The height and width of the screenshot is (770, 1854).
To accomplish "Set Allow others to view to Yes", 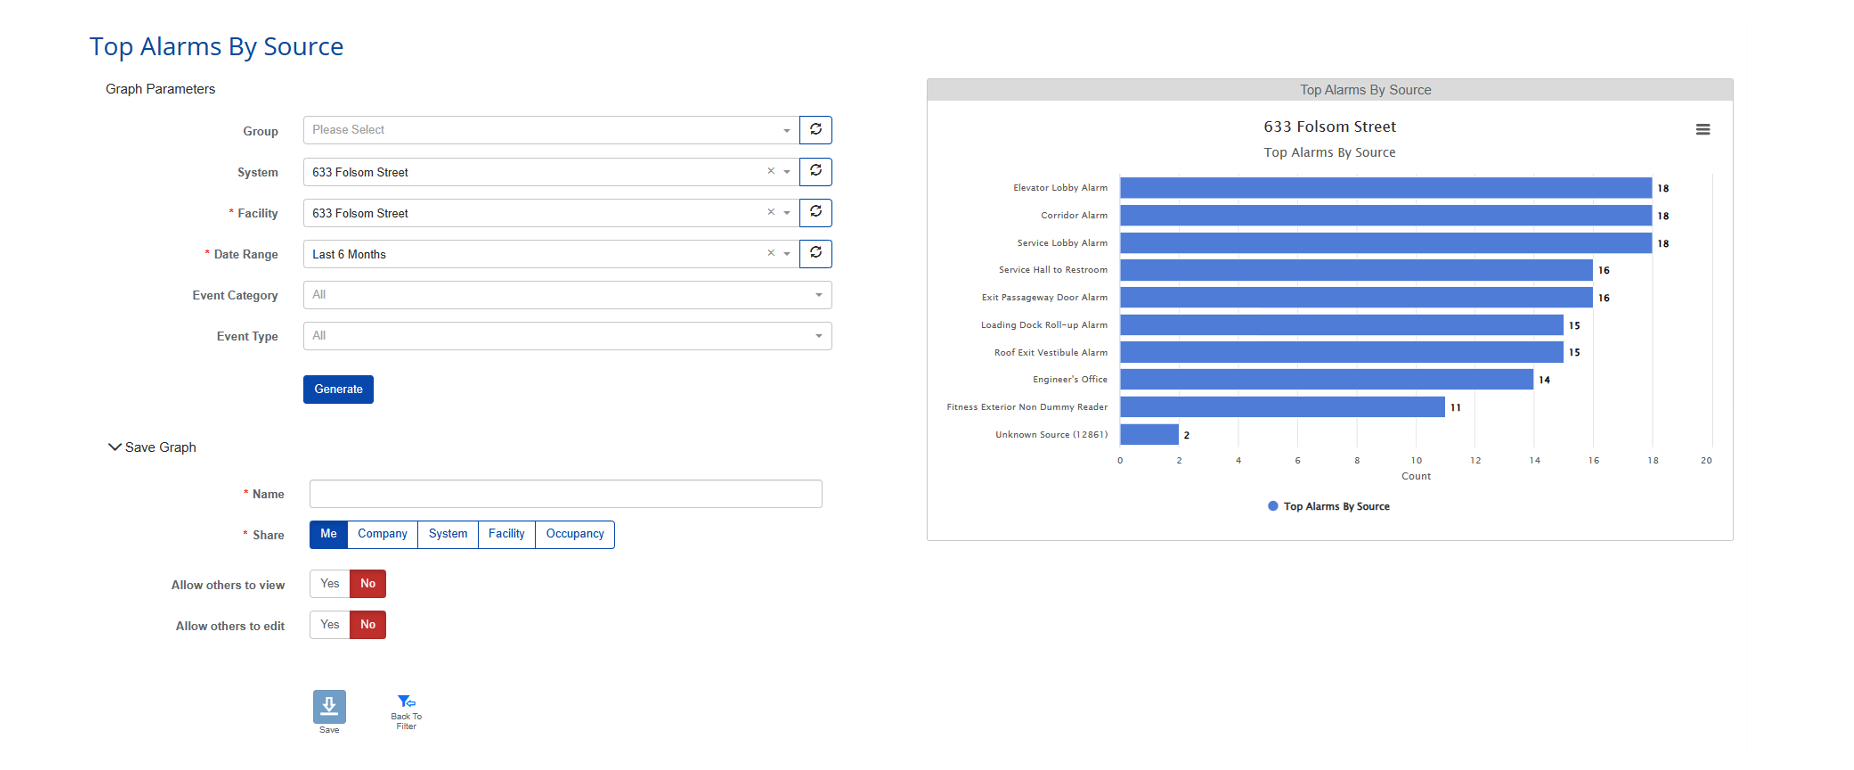I will 330,584.
